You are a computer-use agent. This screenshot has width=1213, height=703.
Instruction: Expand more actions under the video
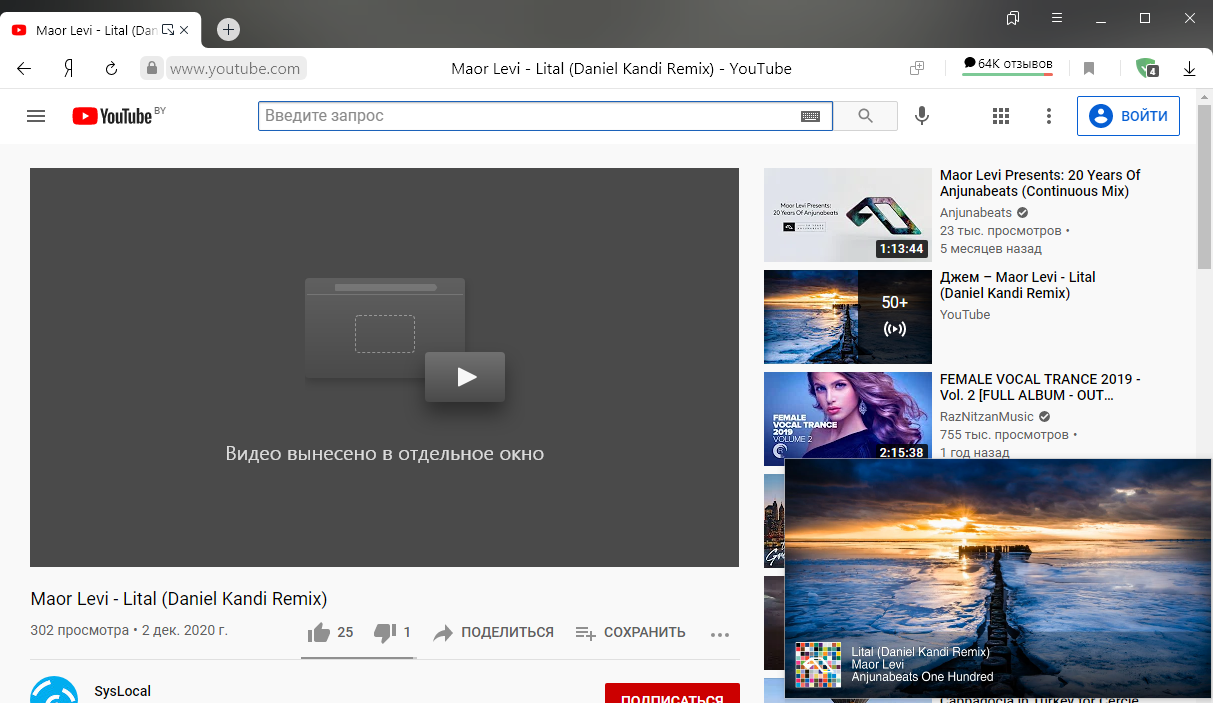point(719,633)
